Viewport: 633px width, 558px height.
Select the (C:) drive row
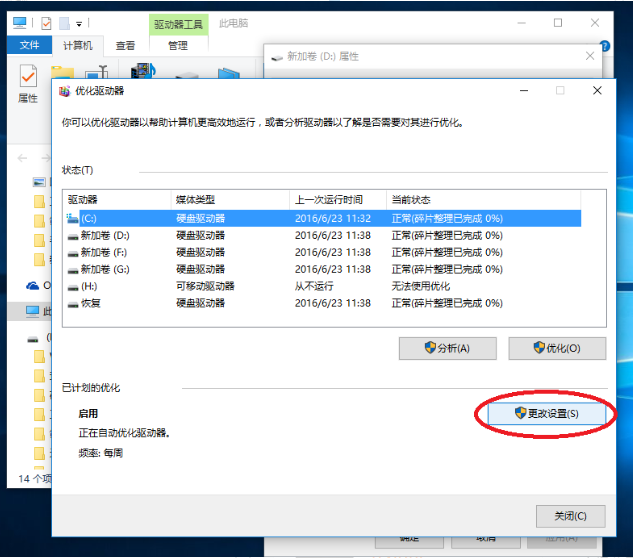(x=324, y=218)
